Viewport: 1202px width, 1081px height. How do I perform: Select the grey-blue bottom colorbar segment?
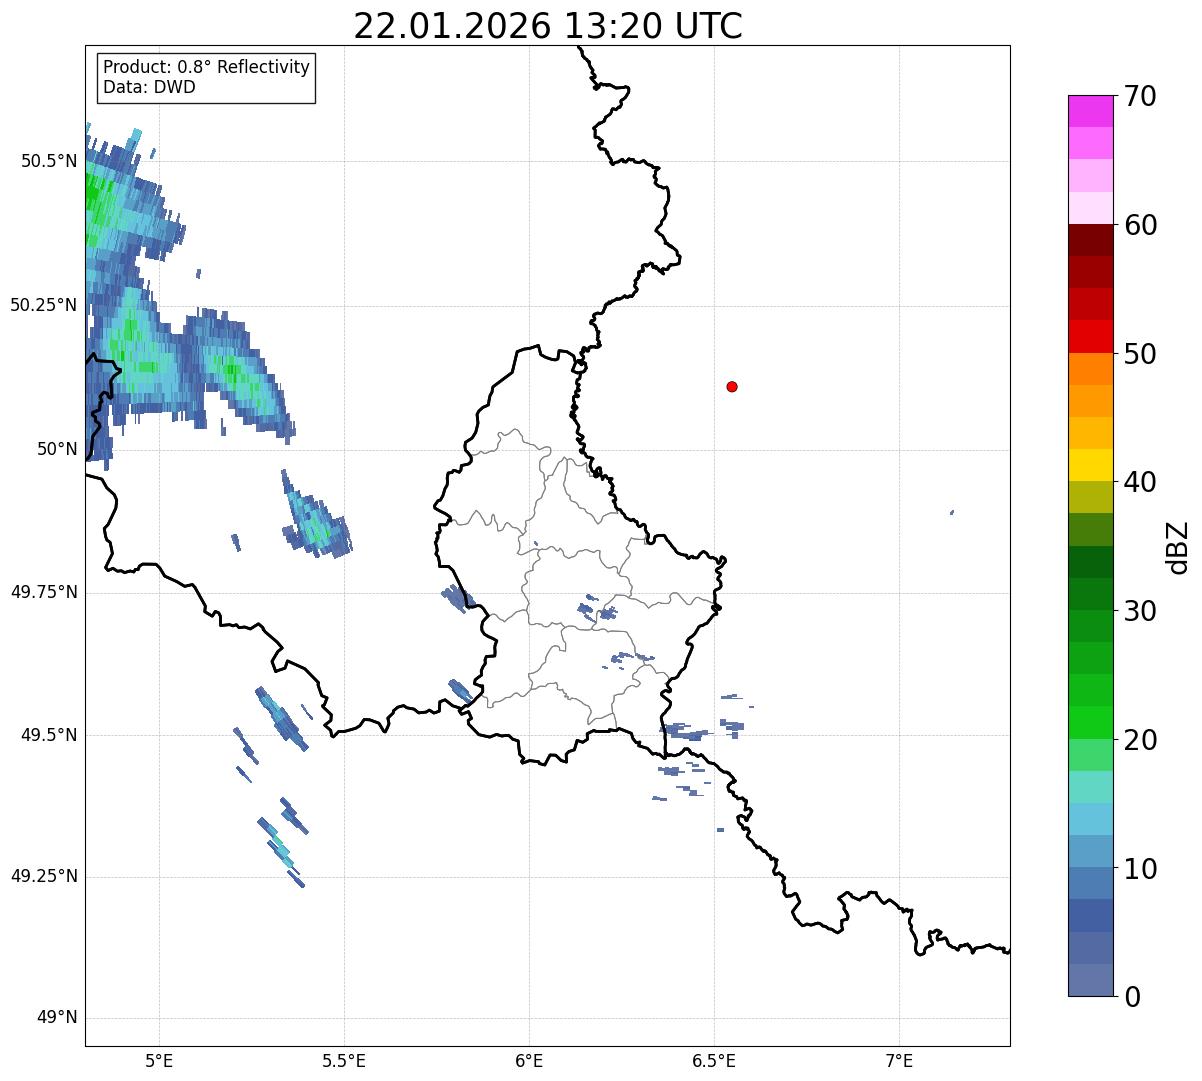coord(1090,980)
